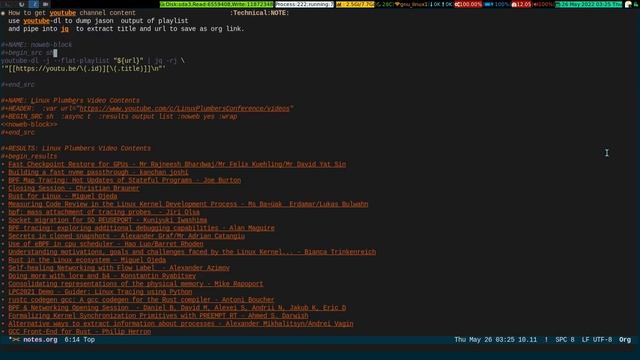The width and height of the screenshot is (640, 360).
Task: Click the green date and time block
Action: pyautogui.click(x=589, y=4)
